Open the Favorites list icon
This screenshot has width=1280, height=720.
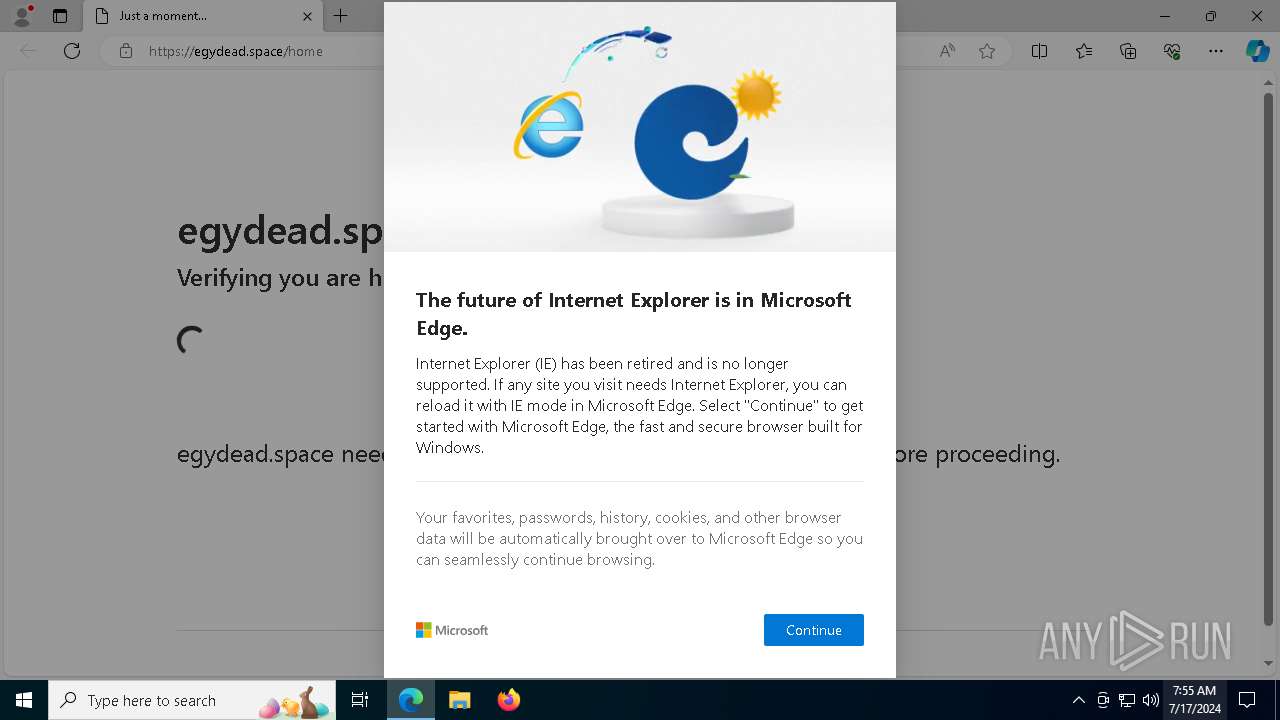click(x=1084, y=51)
